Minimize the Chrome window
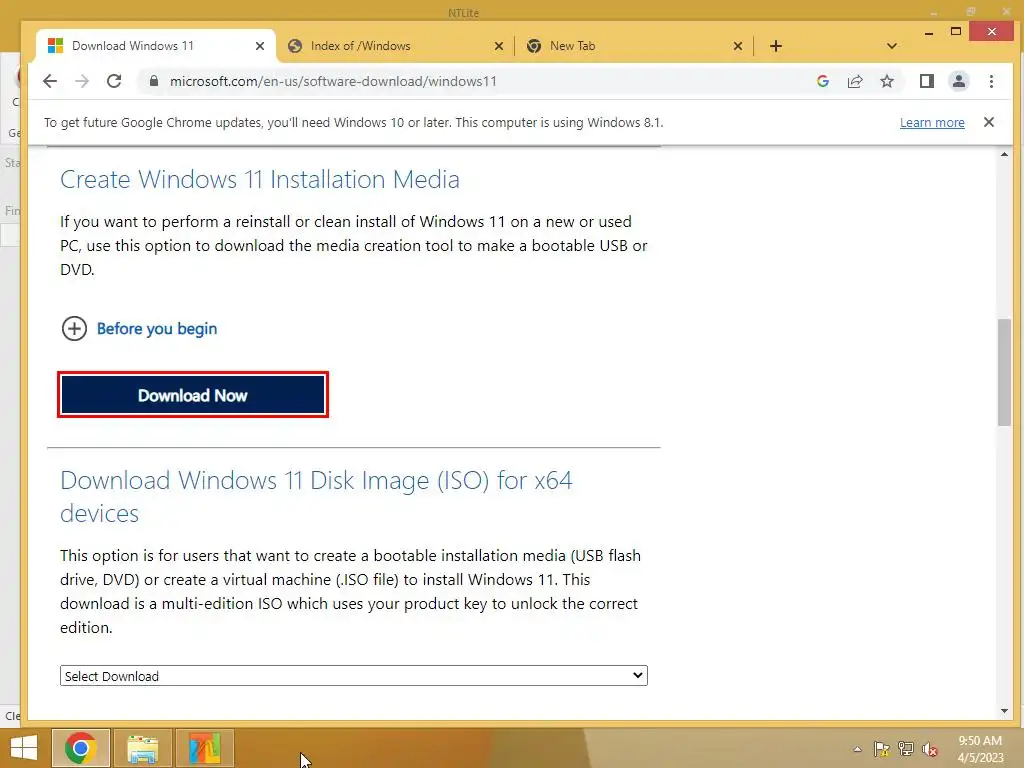The image size is (1024, 768). [929, 32]
